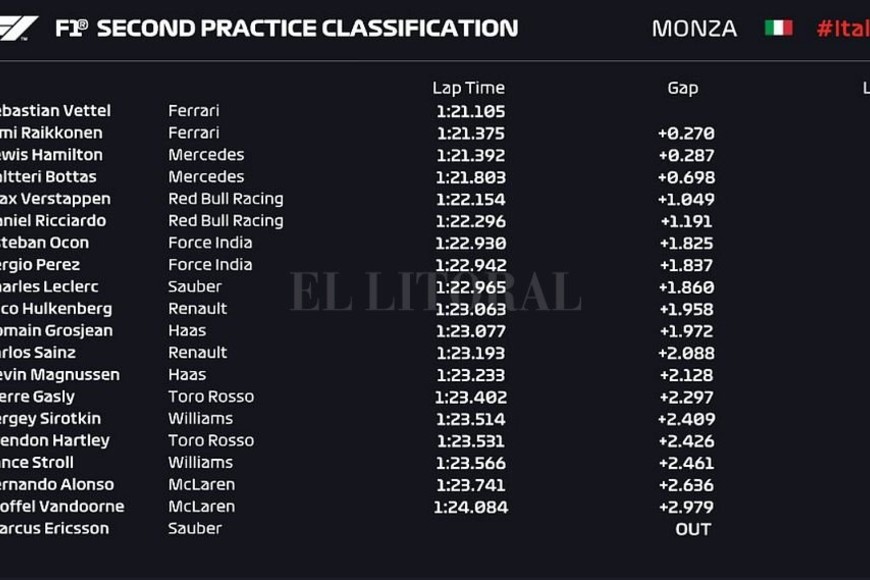
Task: Select Lewis Hamilton's name
Action: (52, 155)
